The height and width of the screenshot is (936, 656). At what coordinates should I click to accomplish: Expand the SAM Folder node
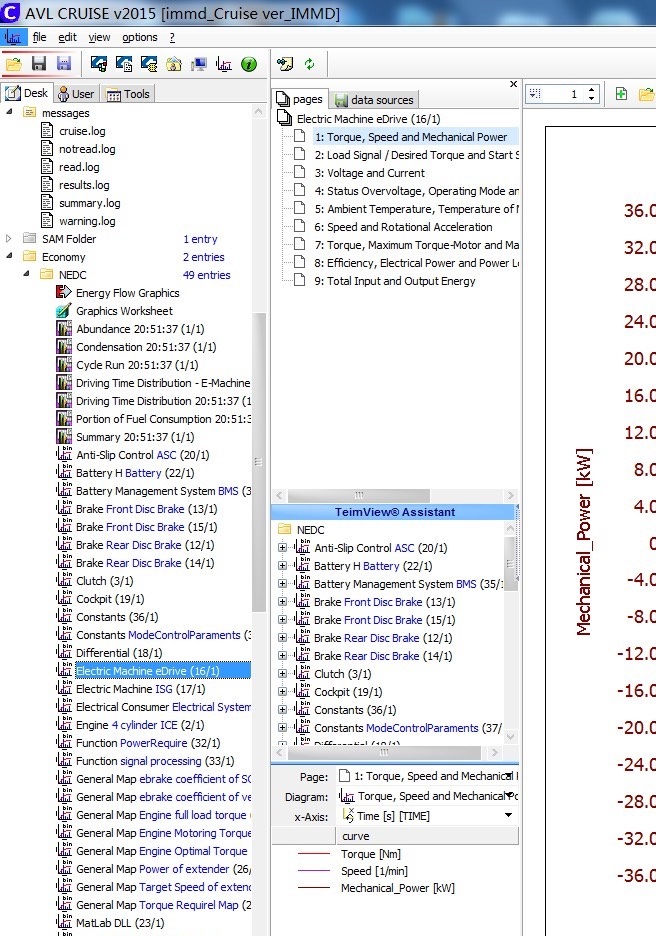(8, 239)
